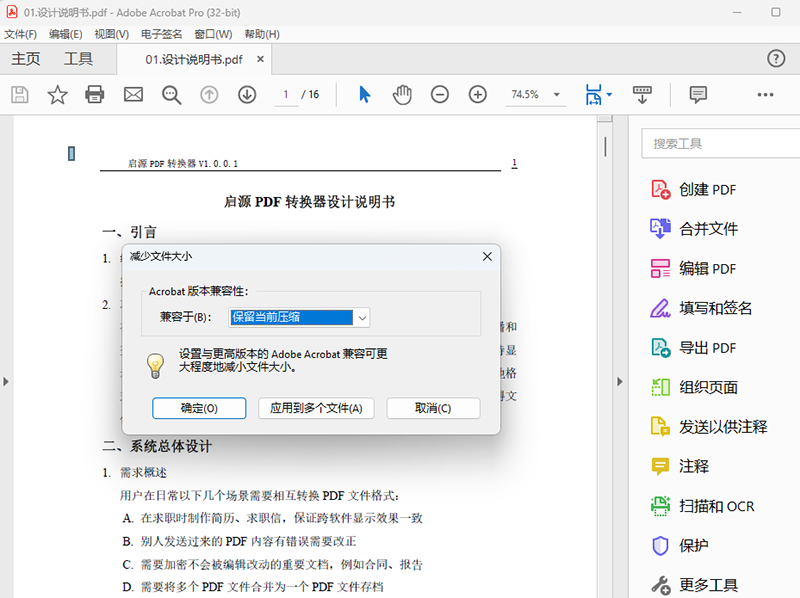Viewport: 800px width, 598px height.
Task: Open the Protect (保护) tool
Action: (x=680, y=545)
